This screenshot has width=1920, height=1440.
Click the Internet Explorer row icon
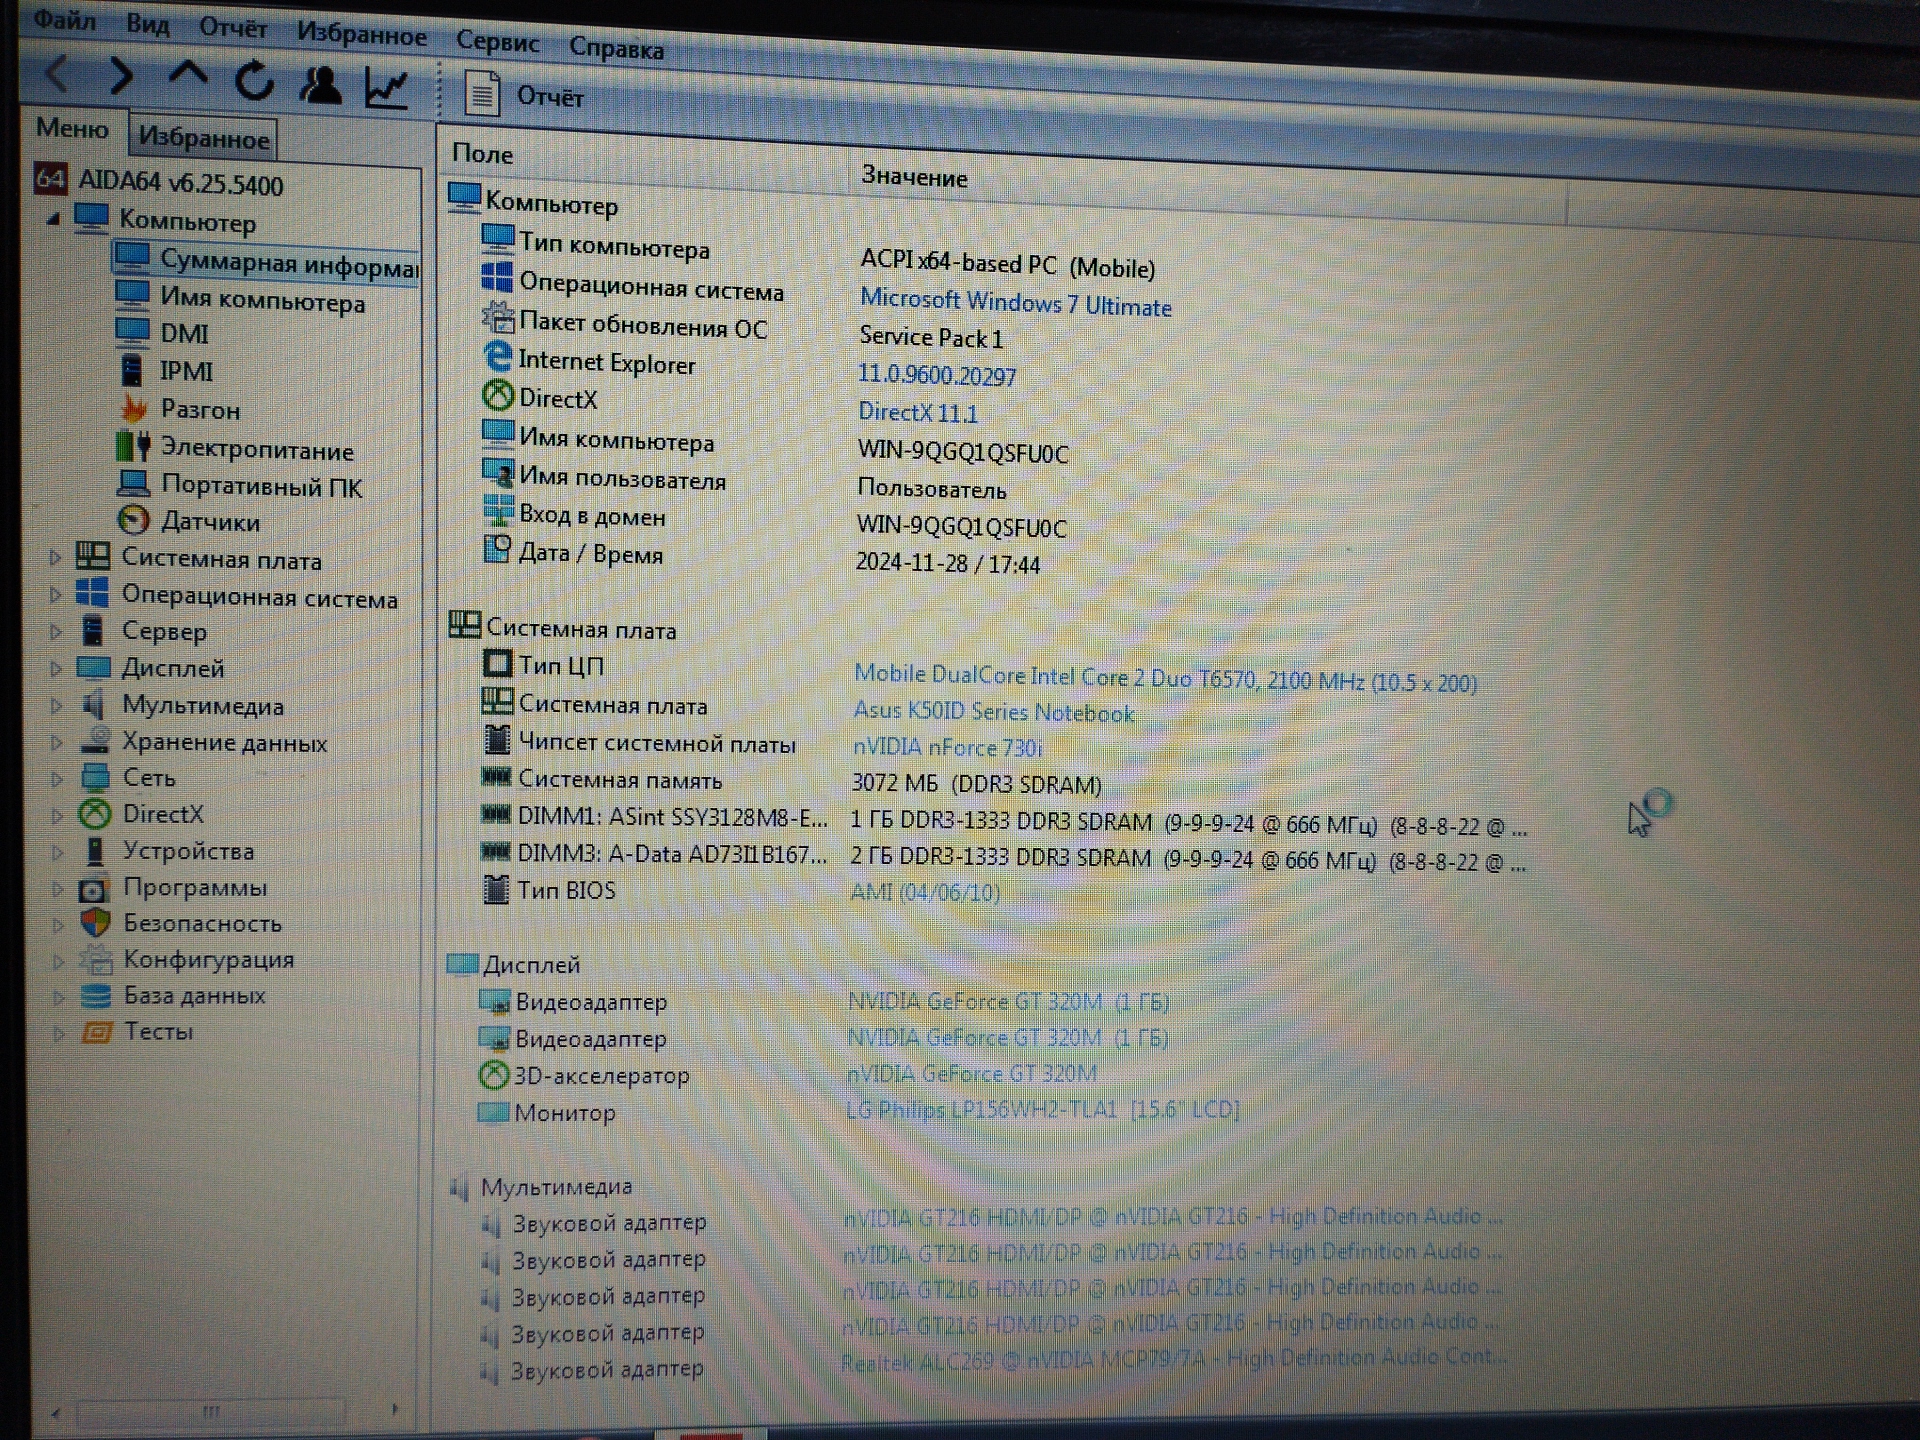[x=497, y=357]
